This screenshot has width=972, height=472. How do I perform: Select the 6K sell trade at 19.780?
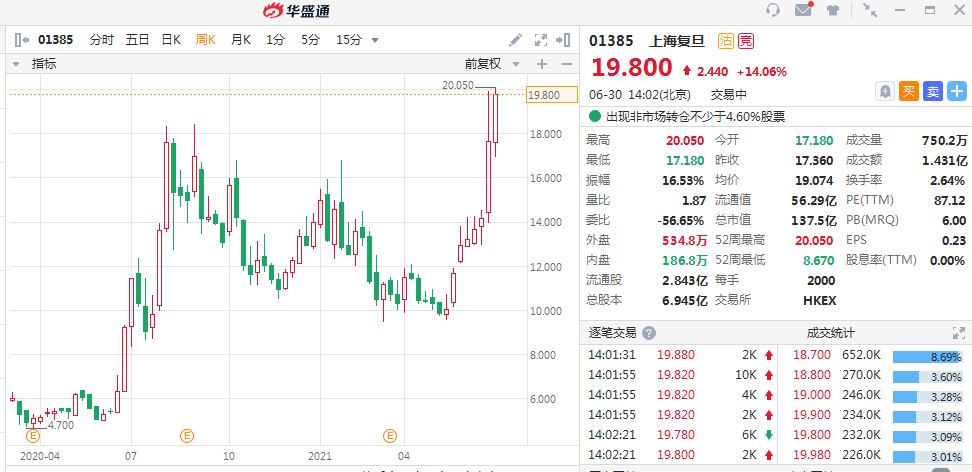(679, 434)
